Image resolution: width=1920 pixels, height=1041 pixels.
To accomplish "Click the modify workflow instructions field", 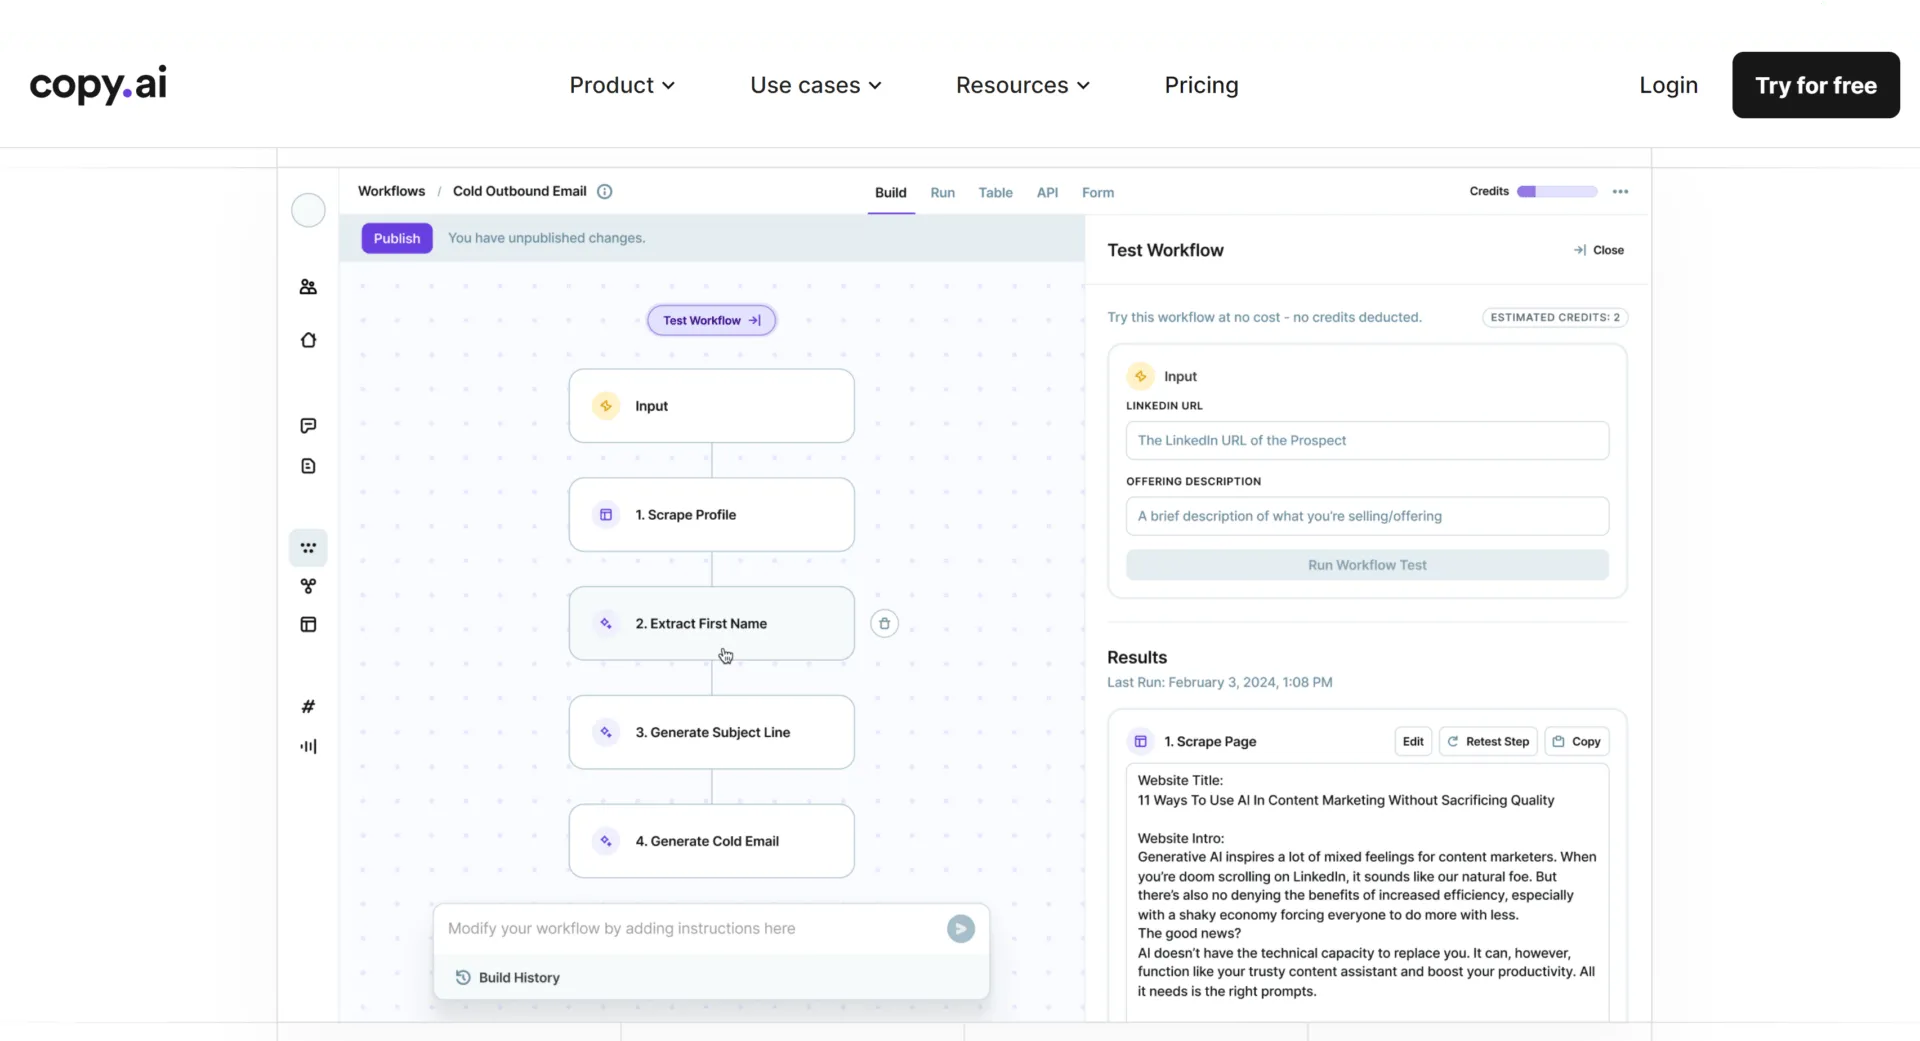I will pyautogui.click(x=690, y=929).
